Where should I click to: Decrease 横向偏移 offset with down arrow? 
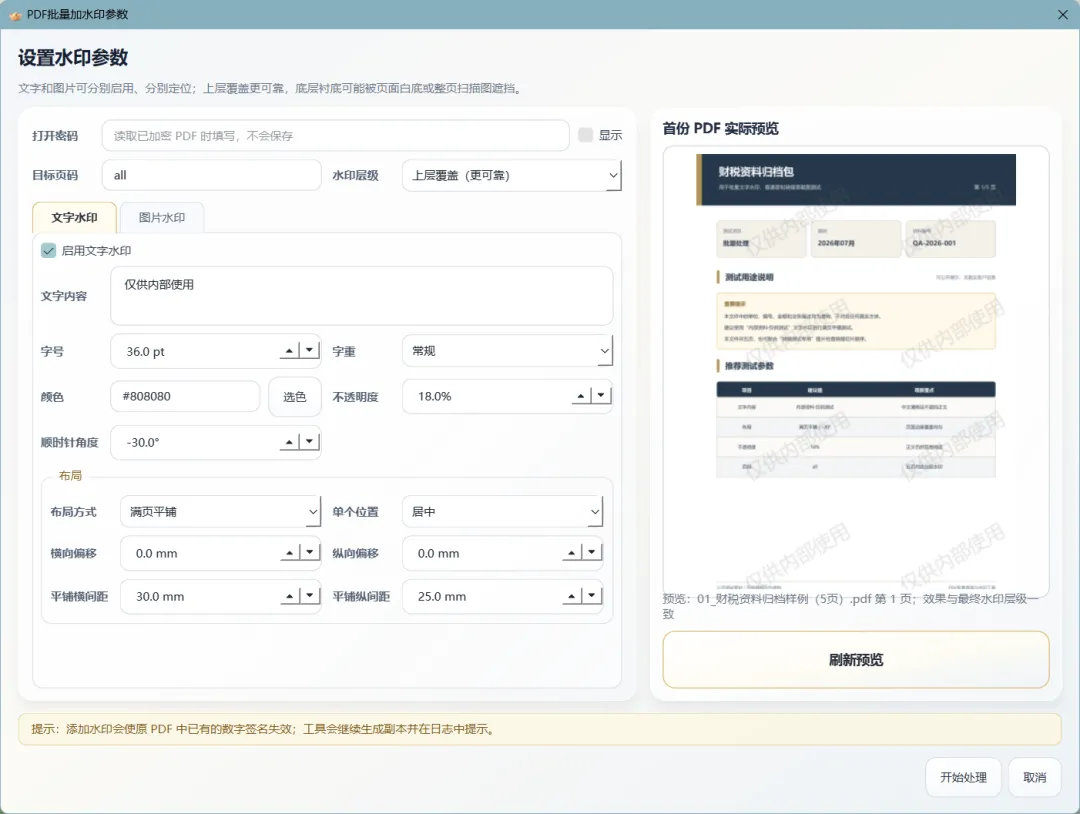click(x=309, y=552)
